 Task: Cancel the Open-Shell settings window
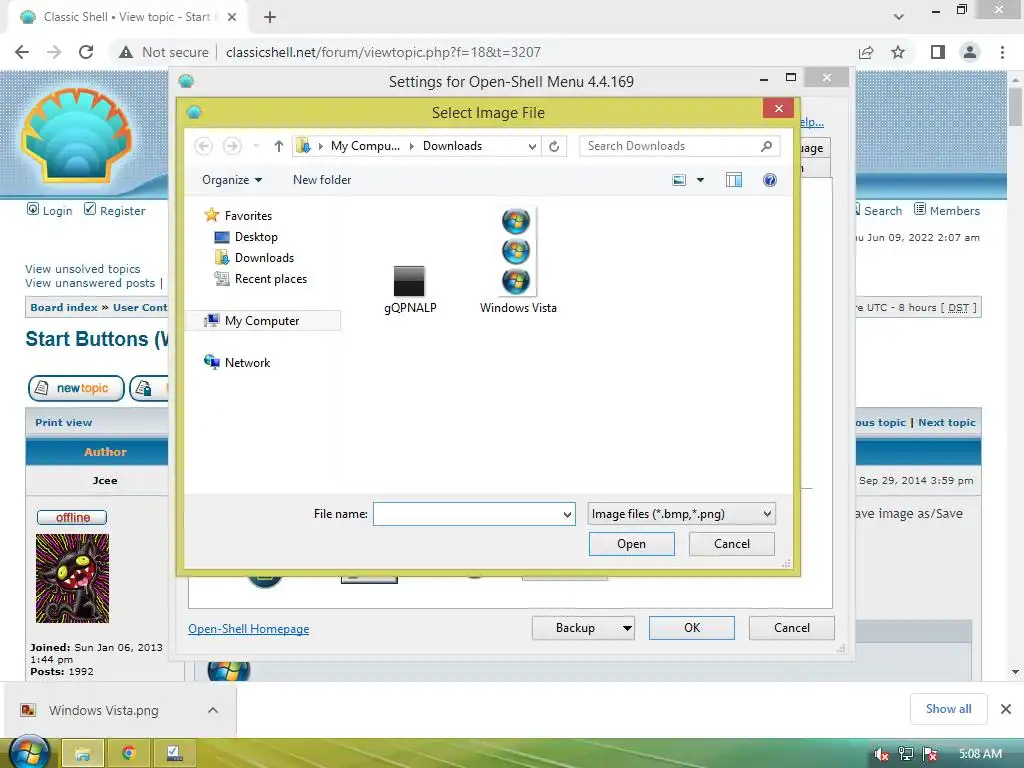coord(792,628)
